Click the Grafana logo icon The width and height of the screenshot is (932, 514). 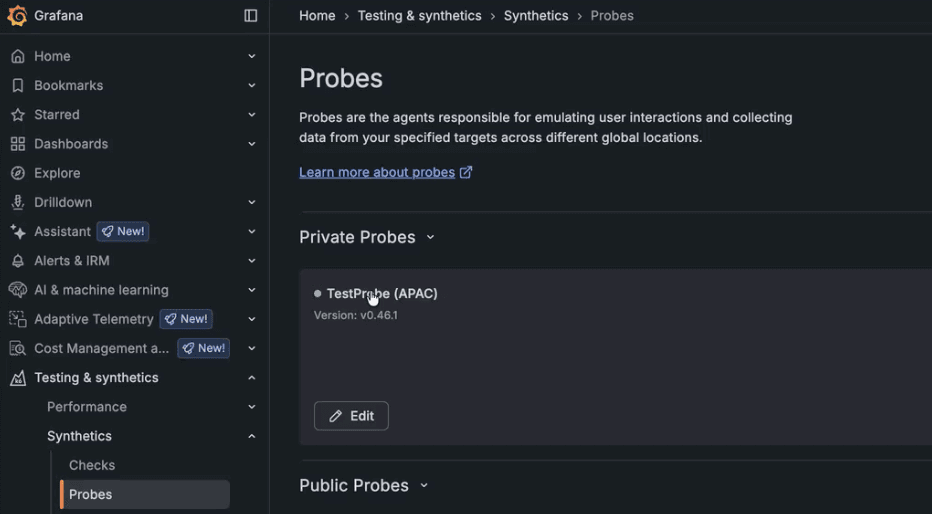point(17,16)
